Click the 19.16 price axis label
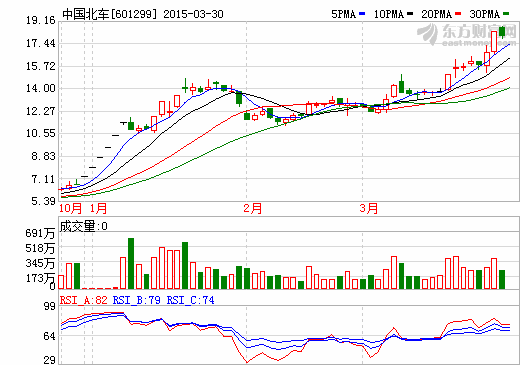Viewport: 520px width, 365px height. click(41, 21)
